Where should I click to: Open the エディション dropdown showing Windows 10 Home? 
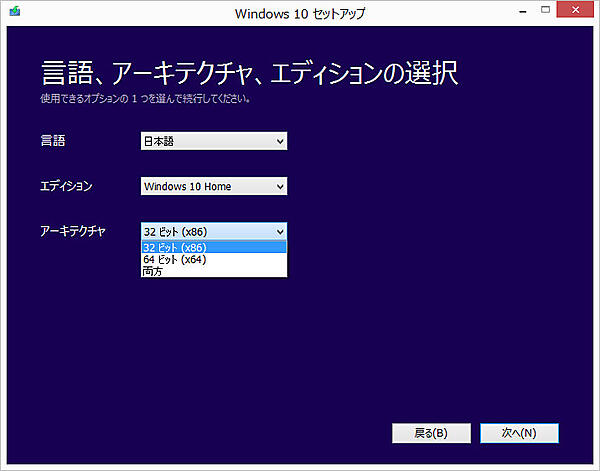click(x=214, y=186)
